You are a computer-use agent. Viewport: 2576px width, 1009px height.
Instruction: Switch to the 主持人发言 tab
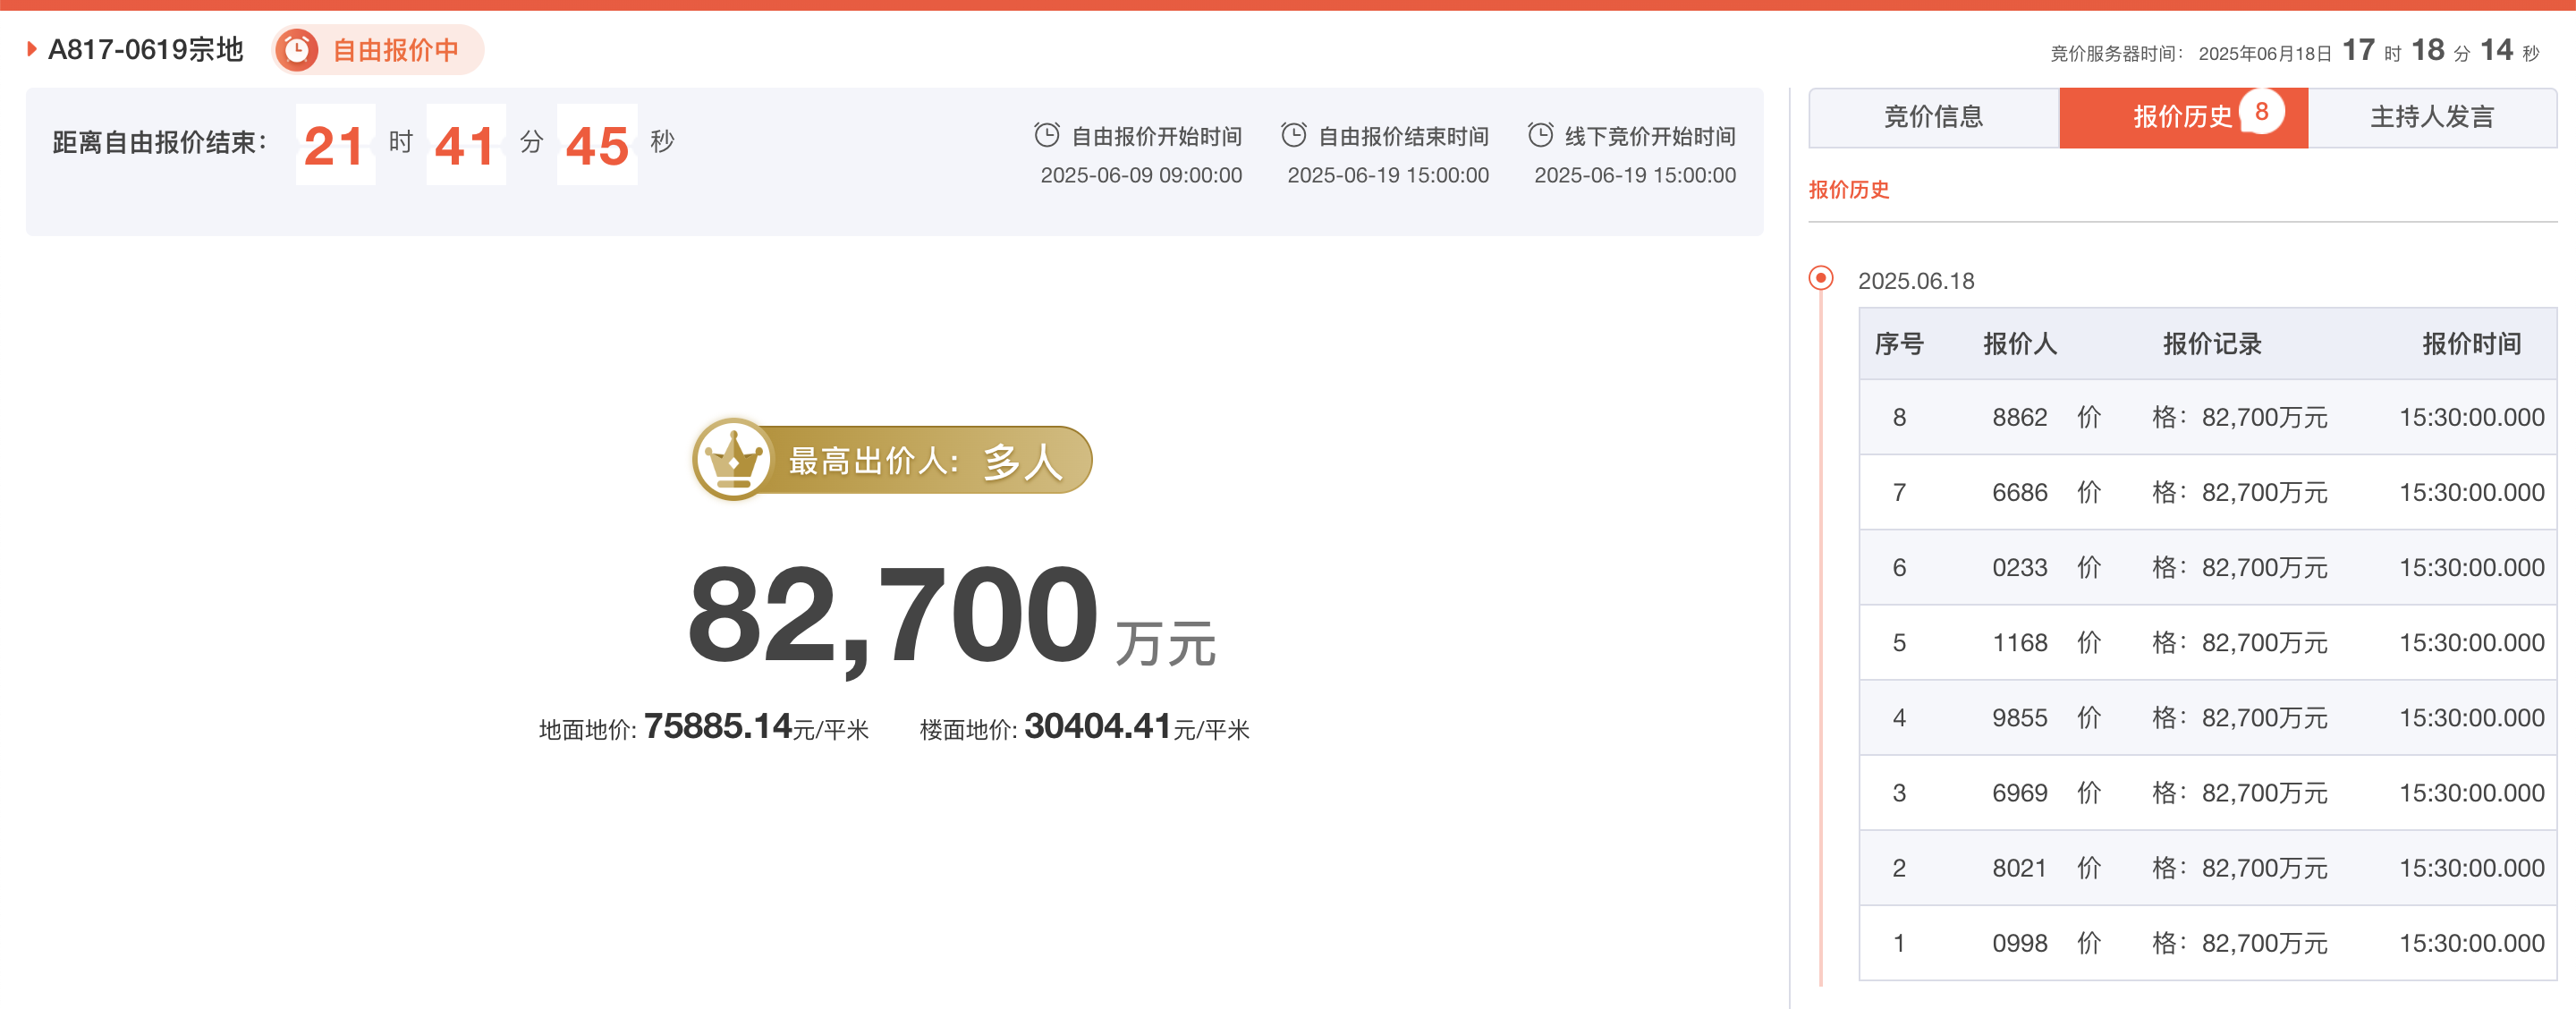2432,118
